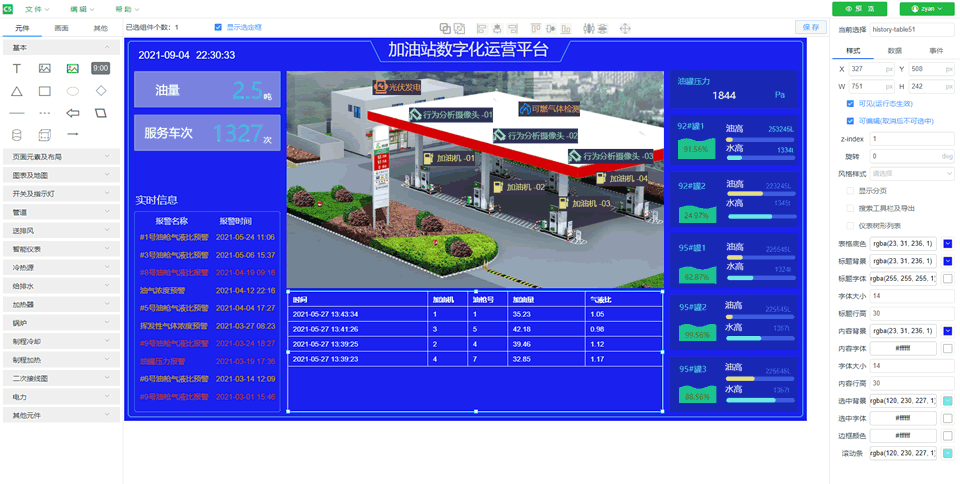Click the 旋转 degree input field
Viewport: 960px width, 484px height.
point(912,156)
